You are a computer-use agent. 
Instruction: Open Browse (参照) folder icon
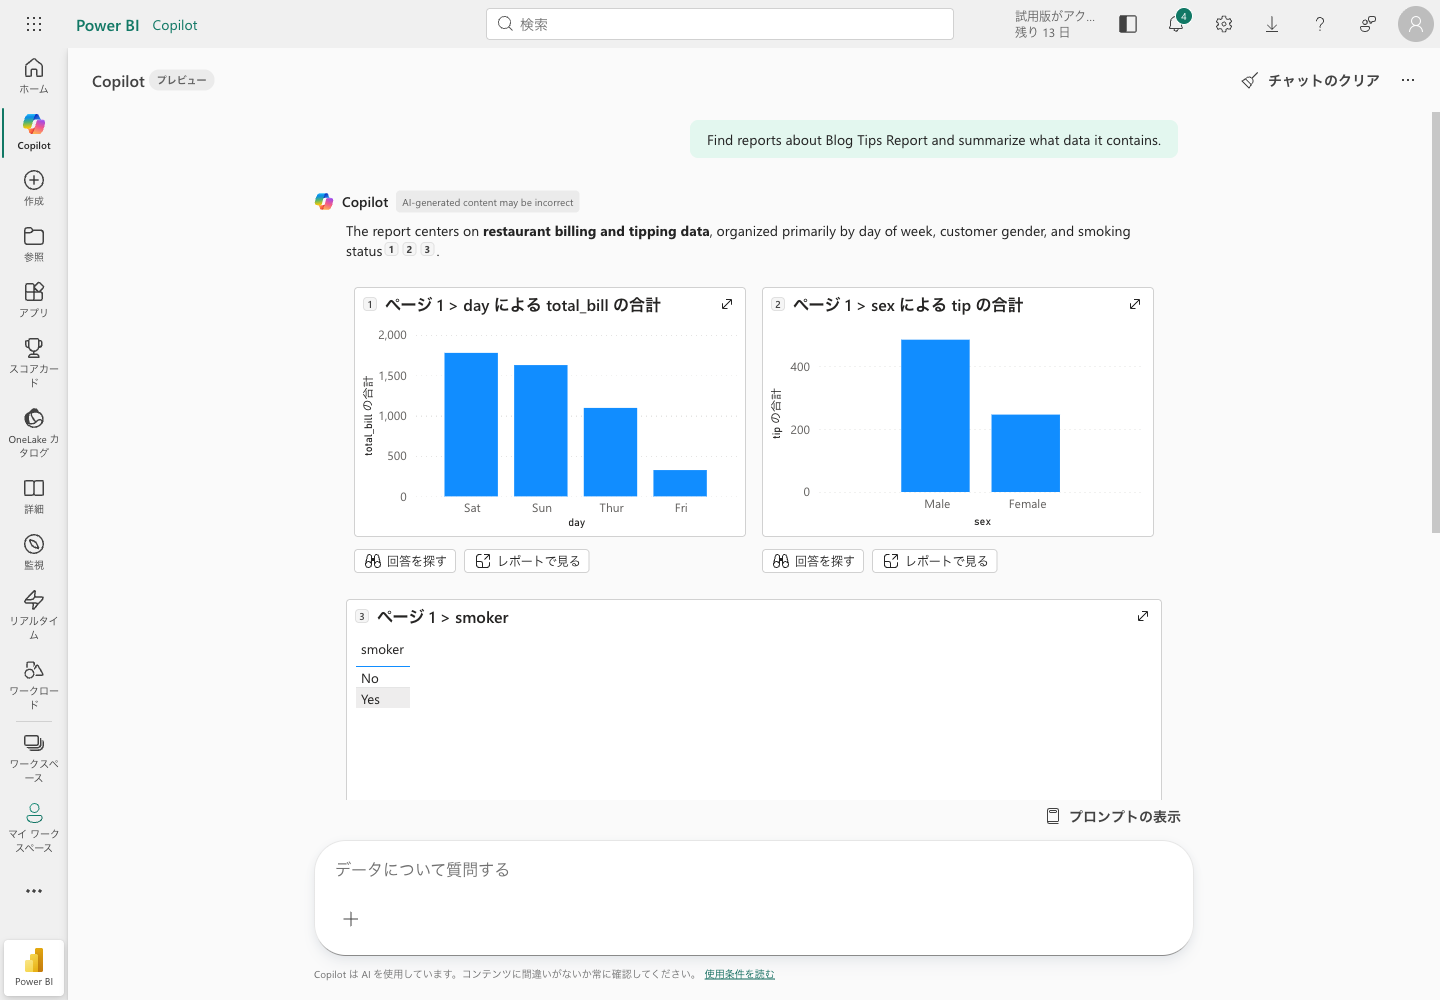pyautogui.click(x=34, y=243)
